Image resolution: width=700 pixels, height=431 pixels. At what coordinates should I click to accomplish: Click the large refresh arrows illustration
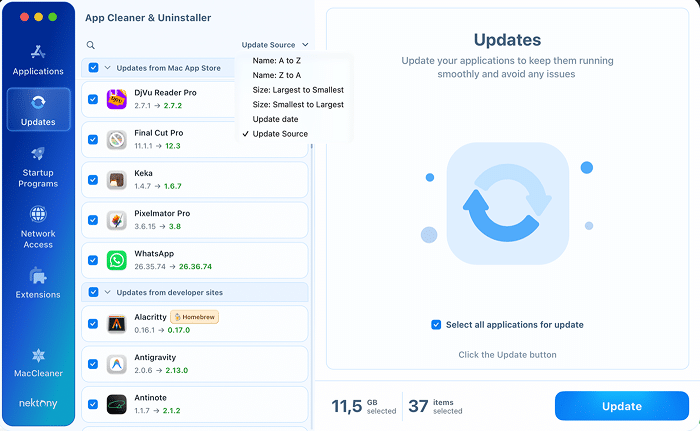pyautogui.click(x=508, y=203)
